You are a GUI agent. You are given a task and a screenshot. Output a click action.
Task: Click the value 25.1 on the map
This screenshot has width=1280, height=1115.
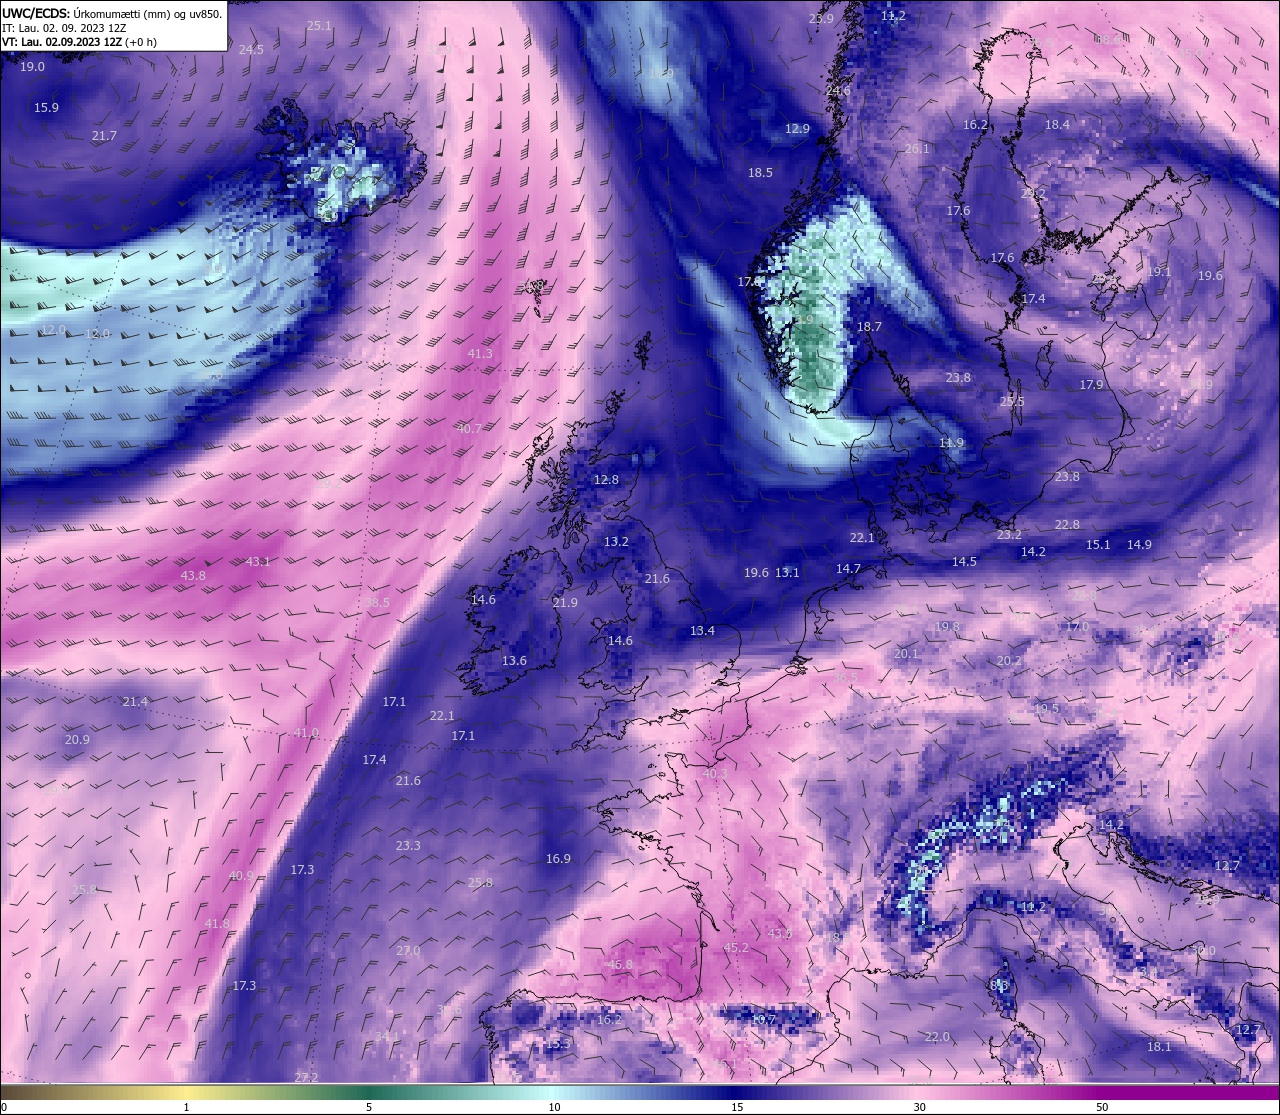click(x=319, y=26)
